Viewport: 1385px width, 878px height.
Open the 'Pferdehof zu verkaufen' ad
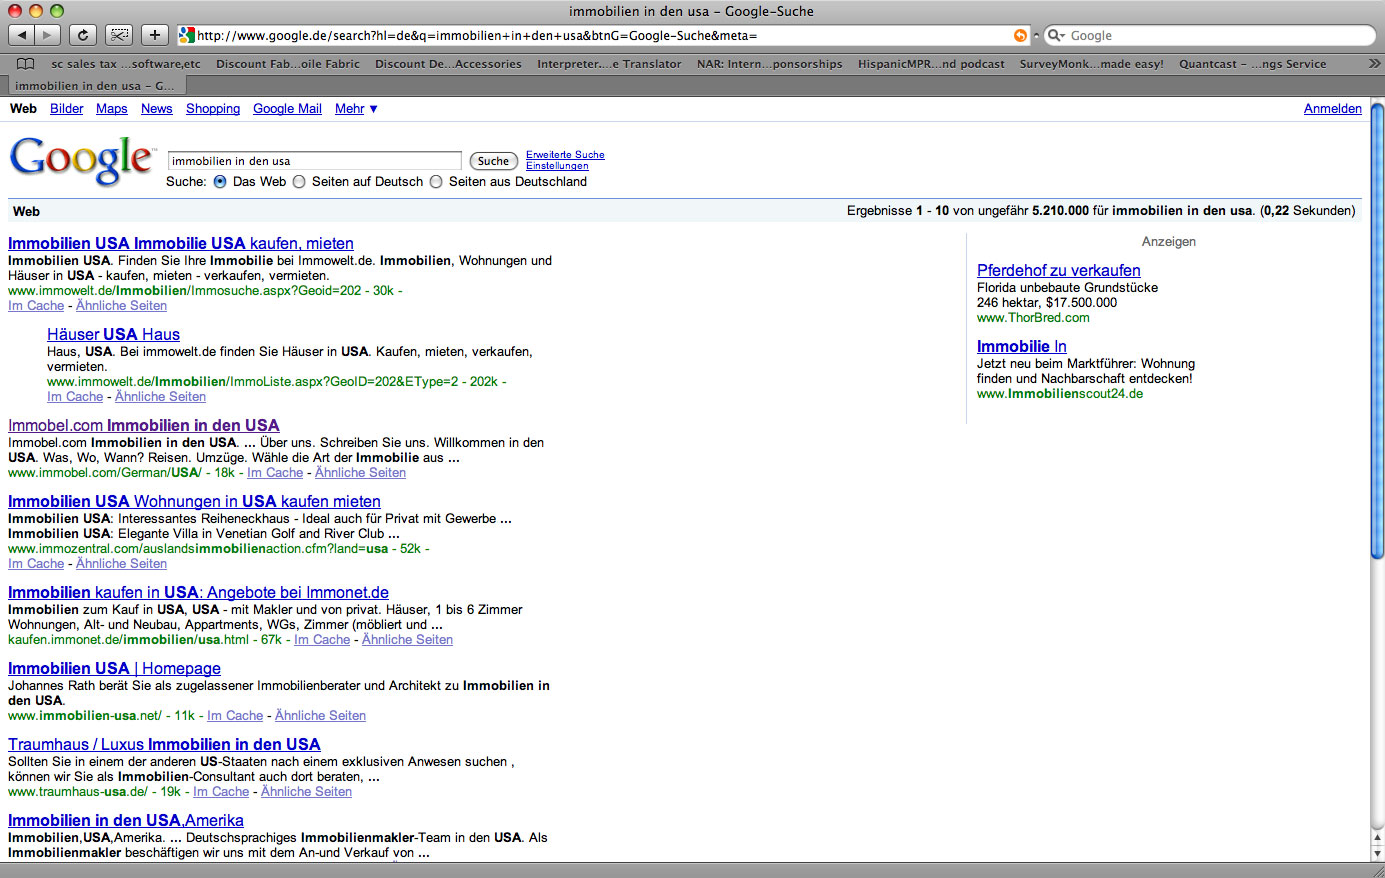point(1059,270)
